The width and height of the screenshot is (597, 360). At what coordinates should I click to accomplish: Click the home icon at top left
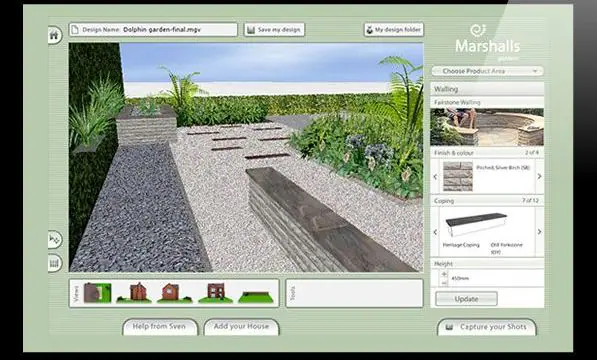pyautogui.click(x=54, y=35)
